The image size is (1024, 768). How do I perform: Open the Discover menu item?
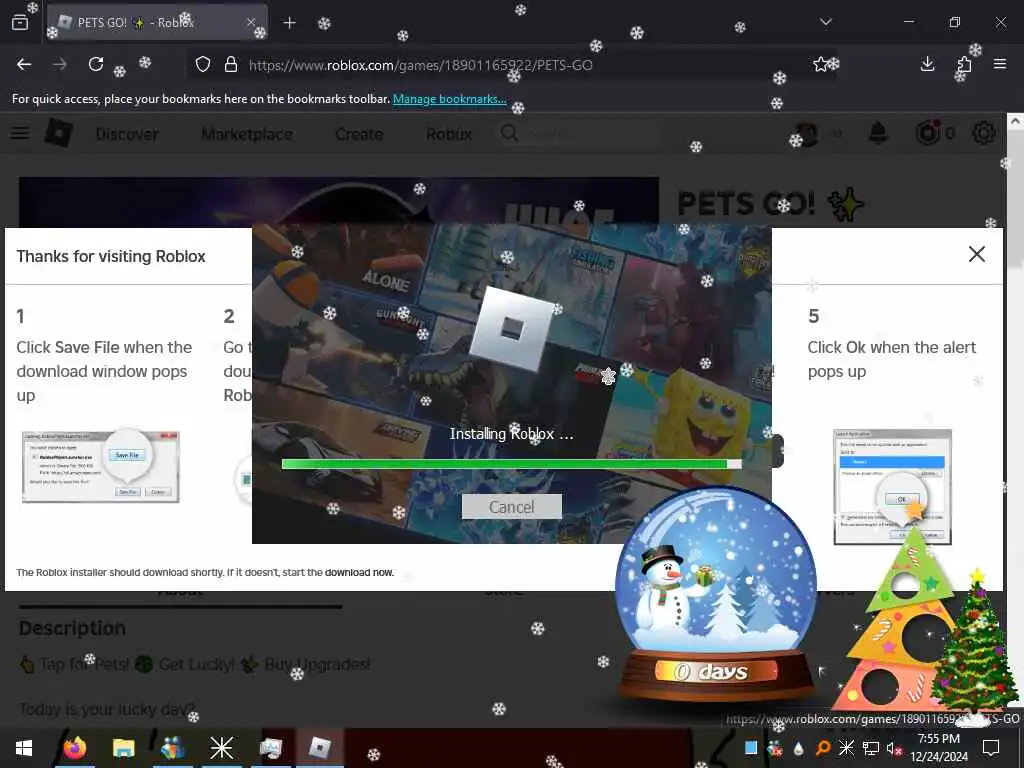click(127, 135)
